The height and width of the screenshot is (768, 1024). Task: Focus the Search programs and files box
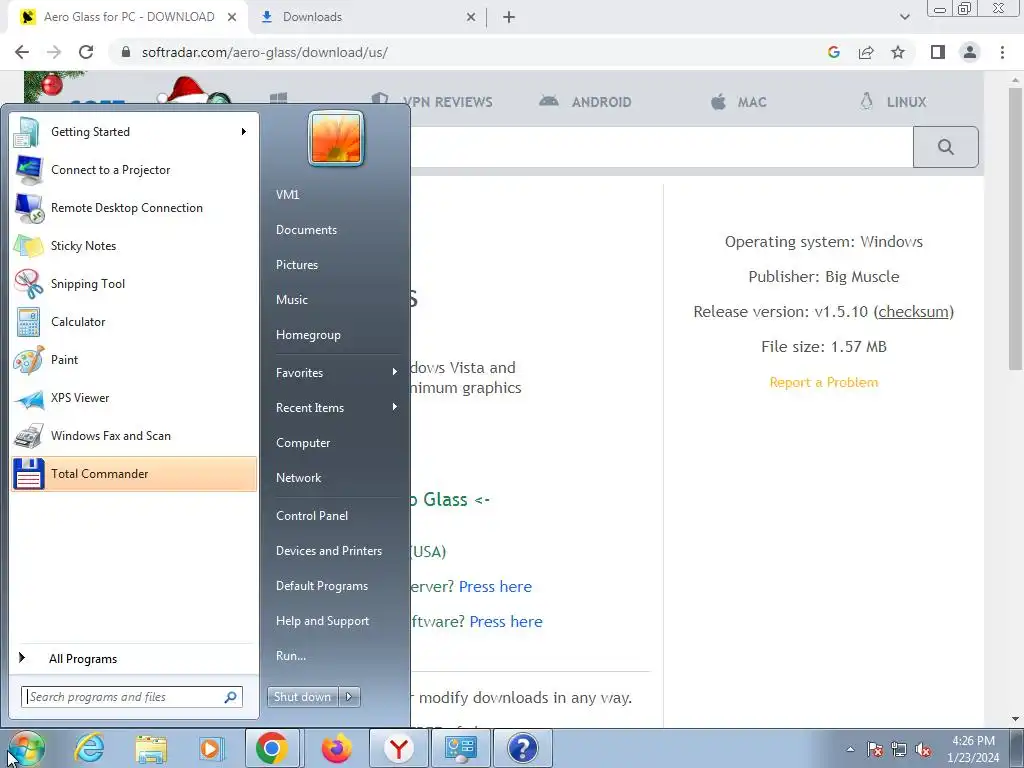(131, 697)
